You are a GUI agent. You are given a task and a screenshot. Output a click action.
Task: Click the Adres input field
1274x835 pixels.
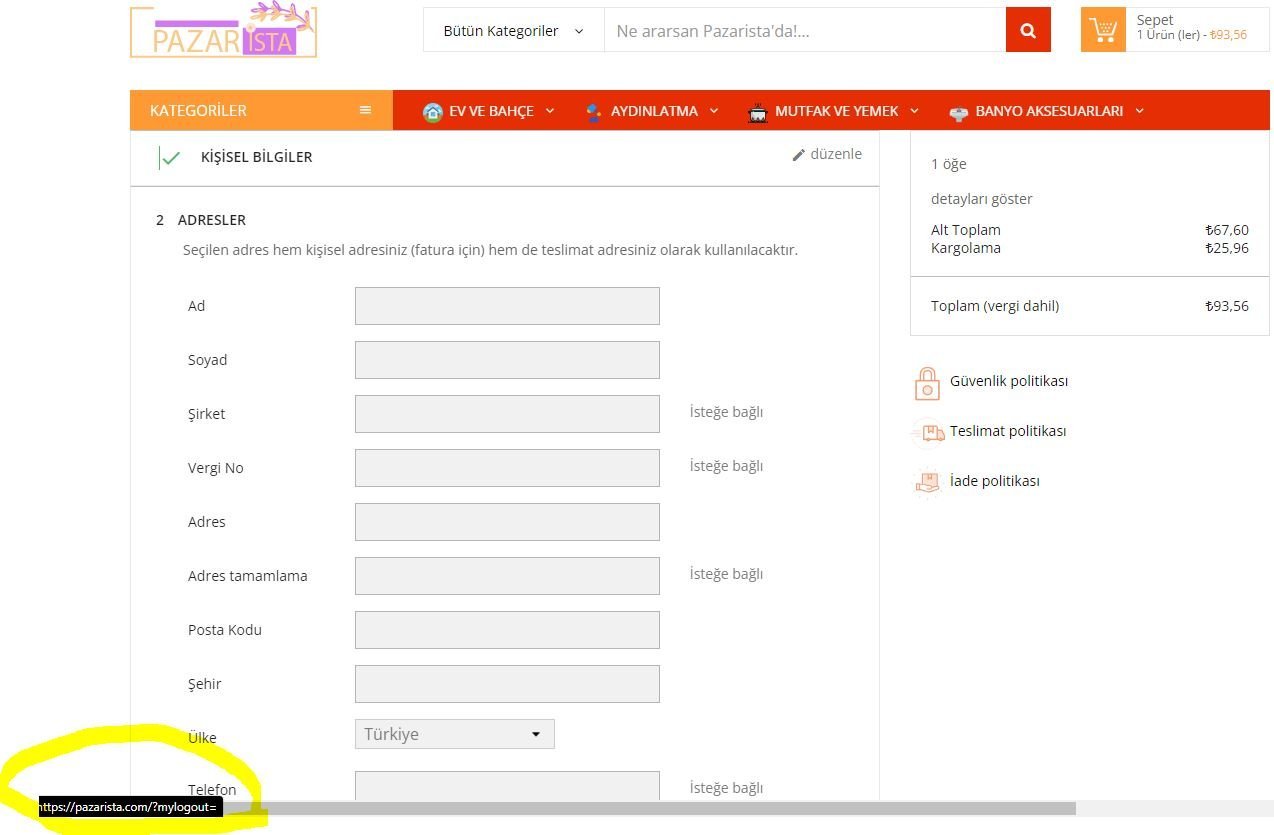[x=507, y=522]
